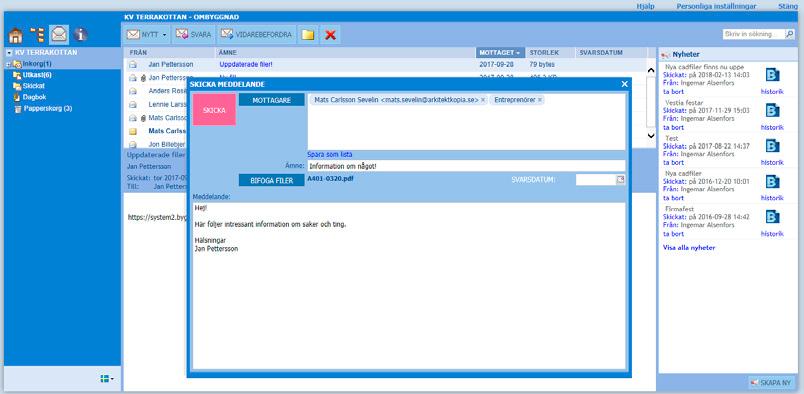The image size is (804, 394).
Task: Click the VIDAREBEFORDRA toolbar button
Action: pos(256,35)
